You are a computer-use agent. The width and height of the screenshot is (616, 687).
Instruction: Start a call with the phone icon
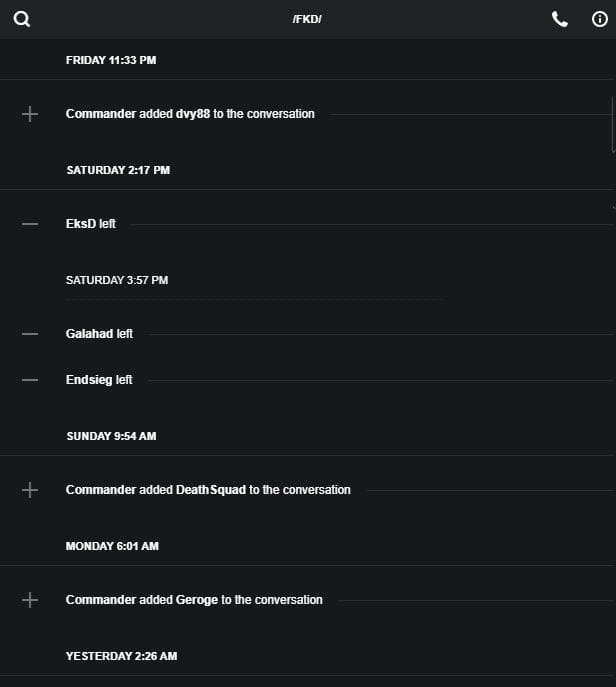pos(560,19)
